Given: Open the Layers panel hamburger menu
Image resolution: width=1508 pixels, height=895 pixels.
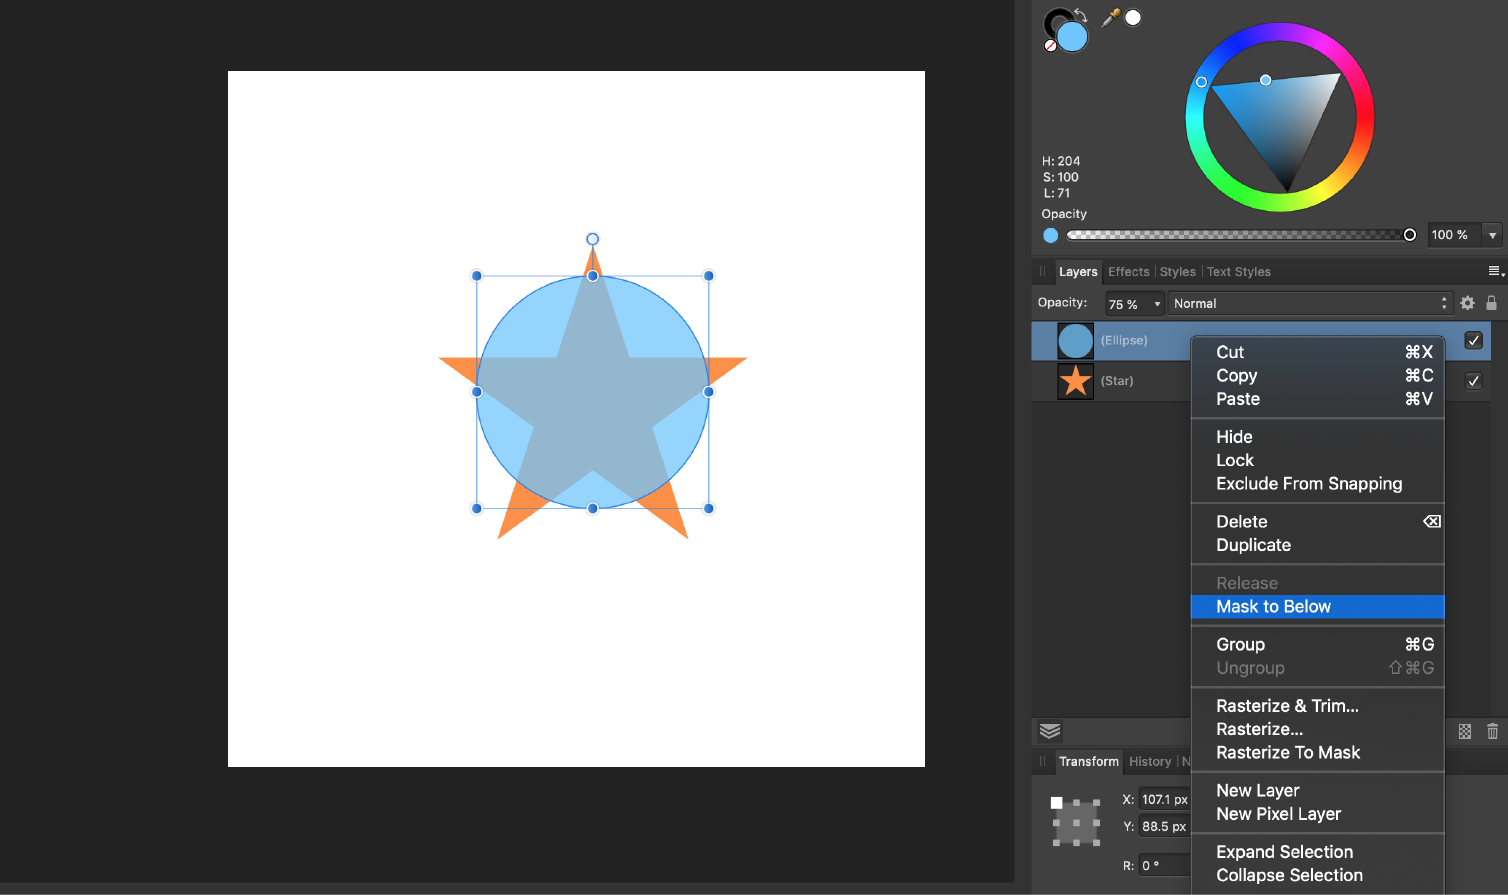Looking at the screenshot, I should tap(1496, 271).
